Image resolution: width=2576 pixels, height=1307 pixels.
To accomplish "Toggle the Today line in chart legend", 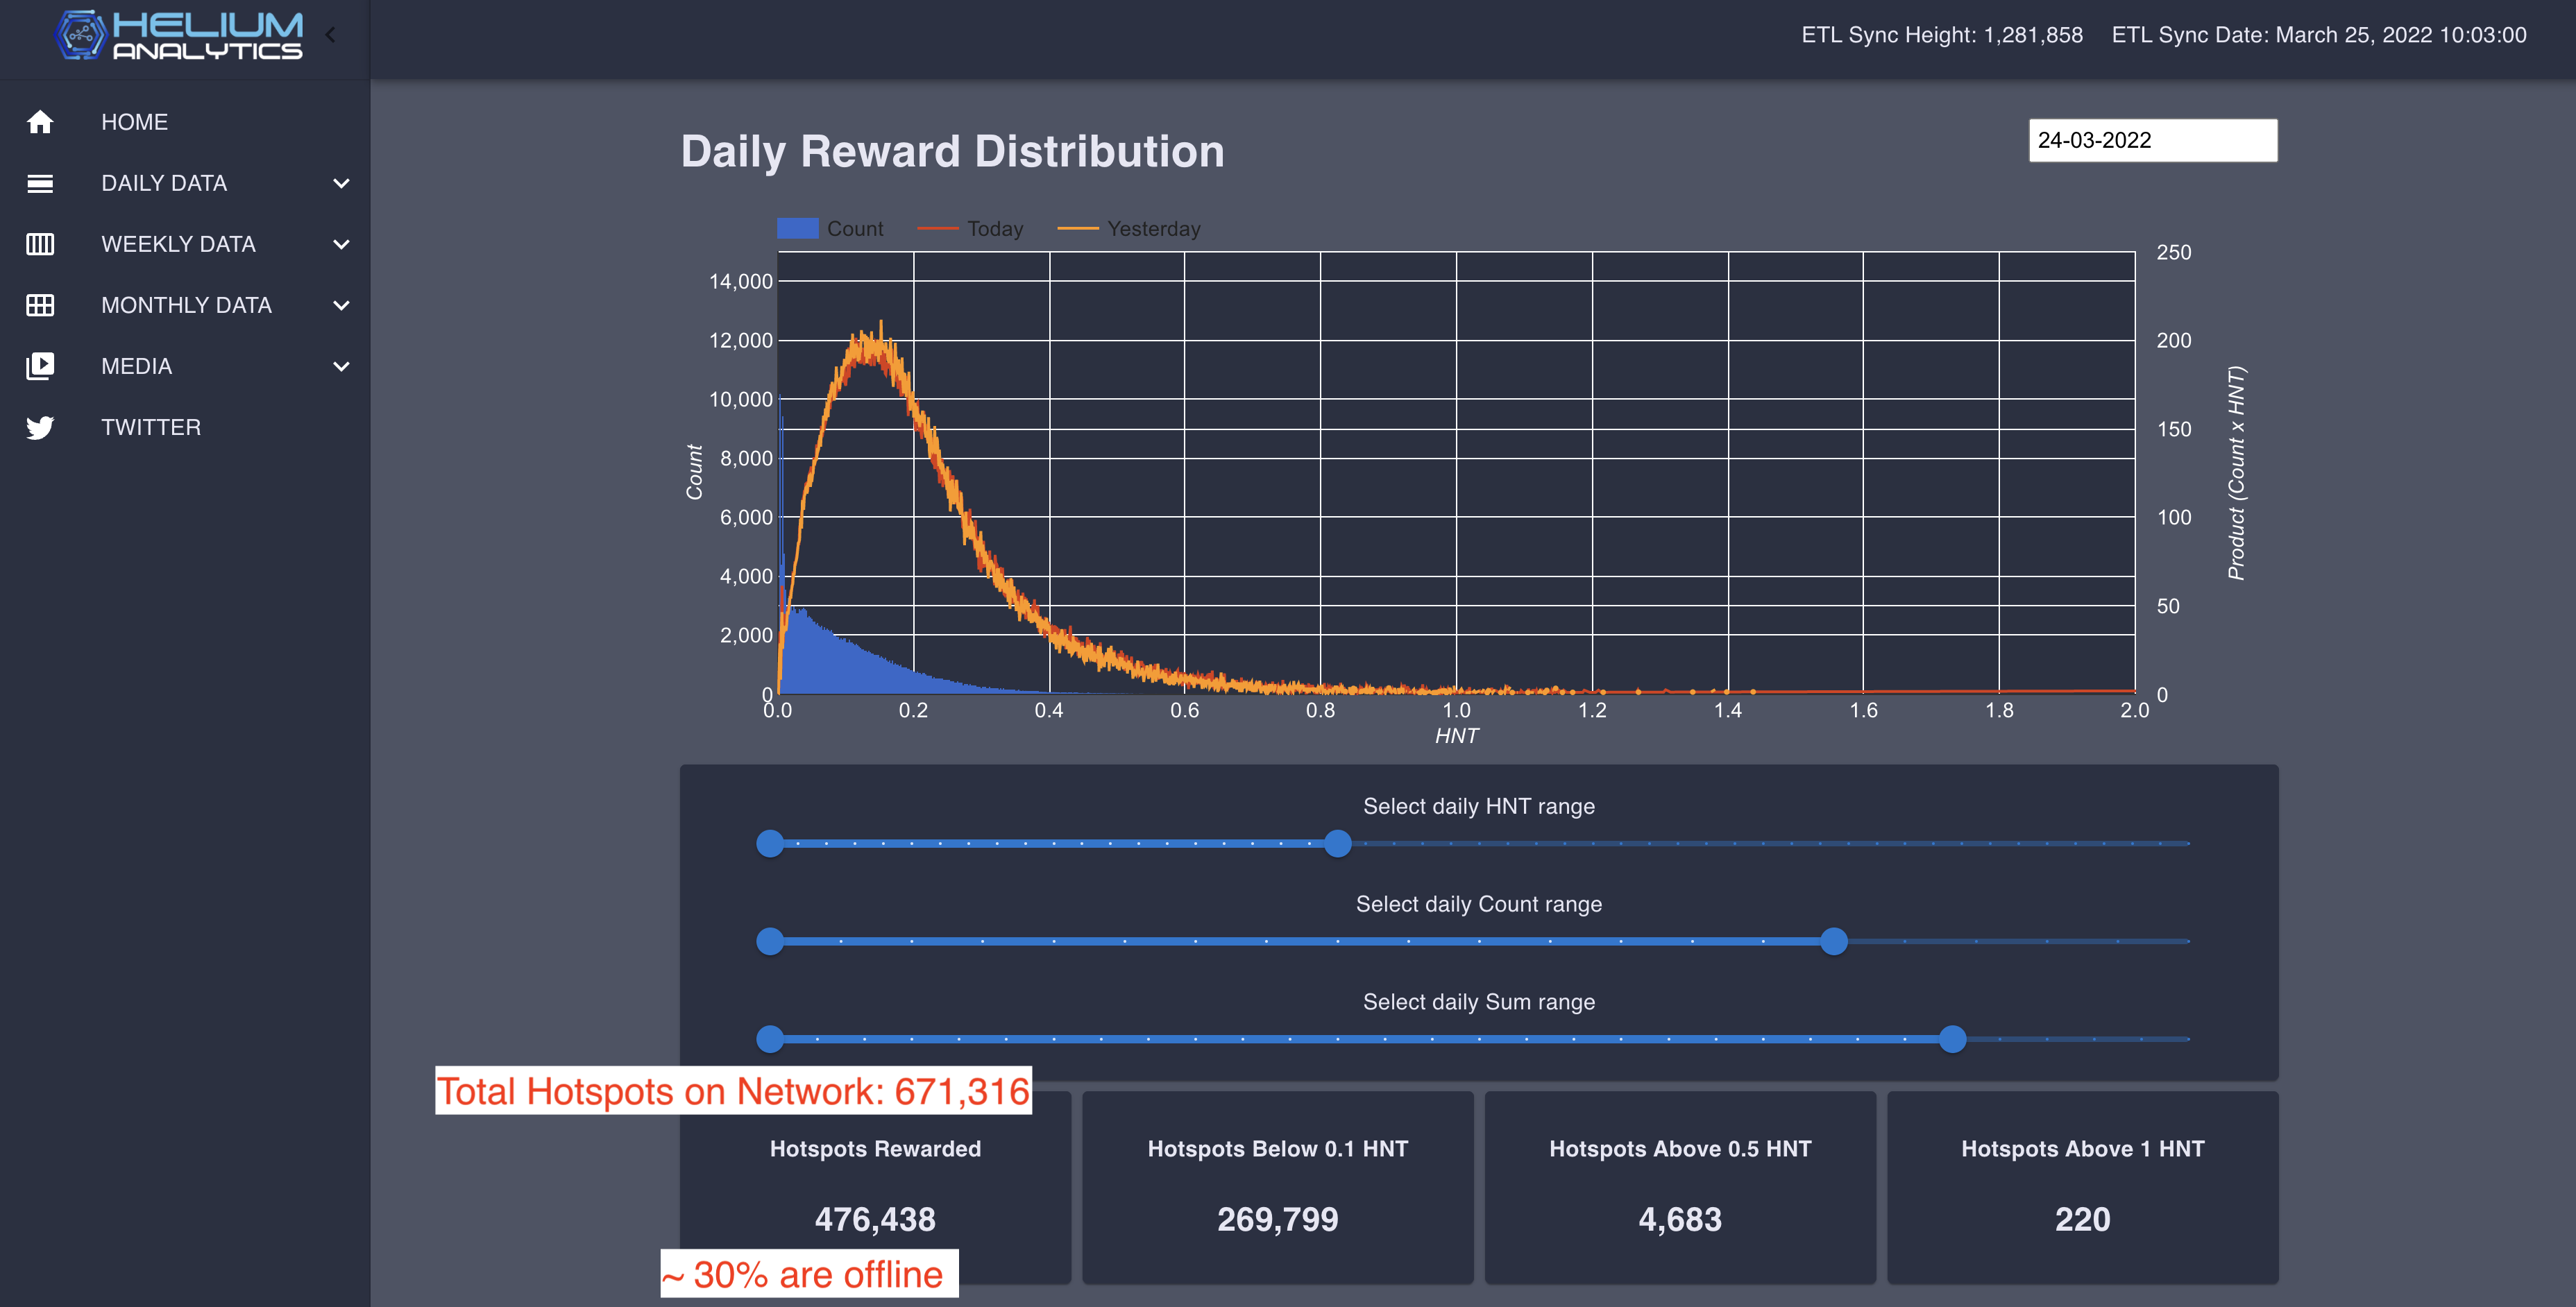I will (970, 229).
